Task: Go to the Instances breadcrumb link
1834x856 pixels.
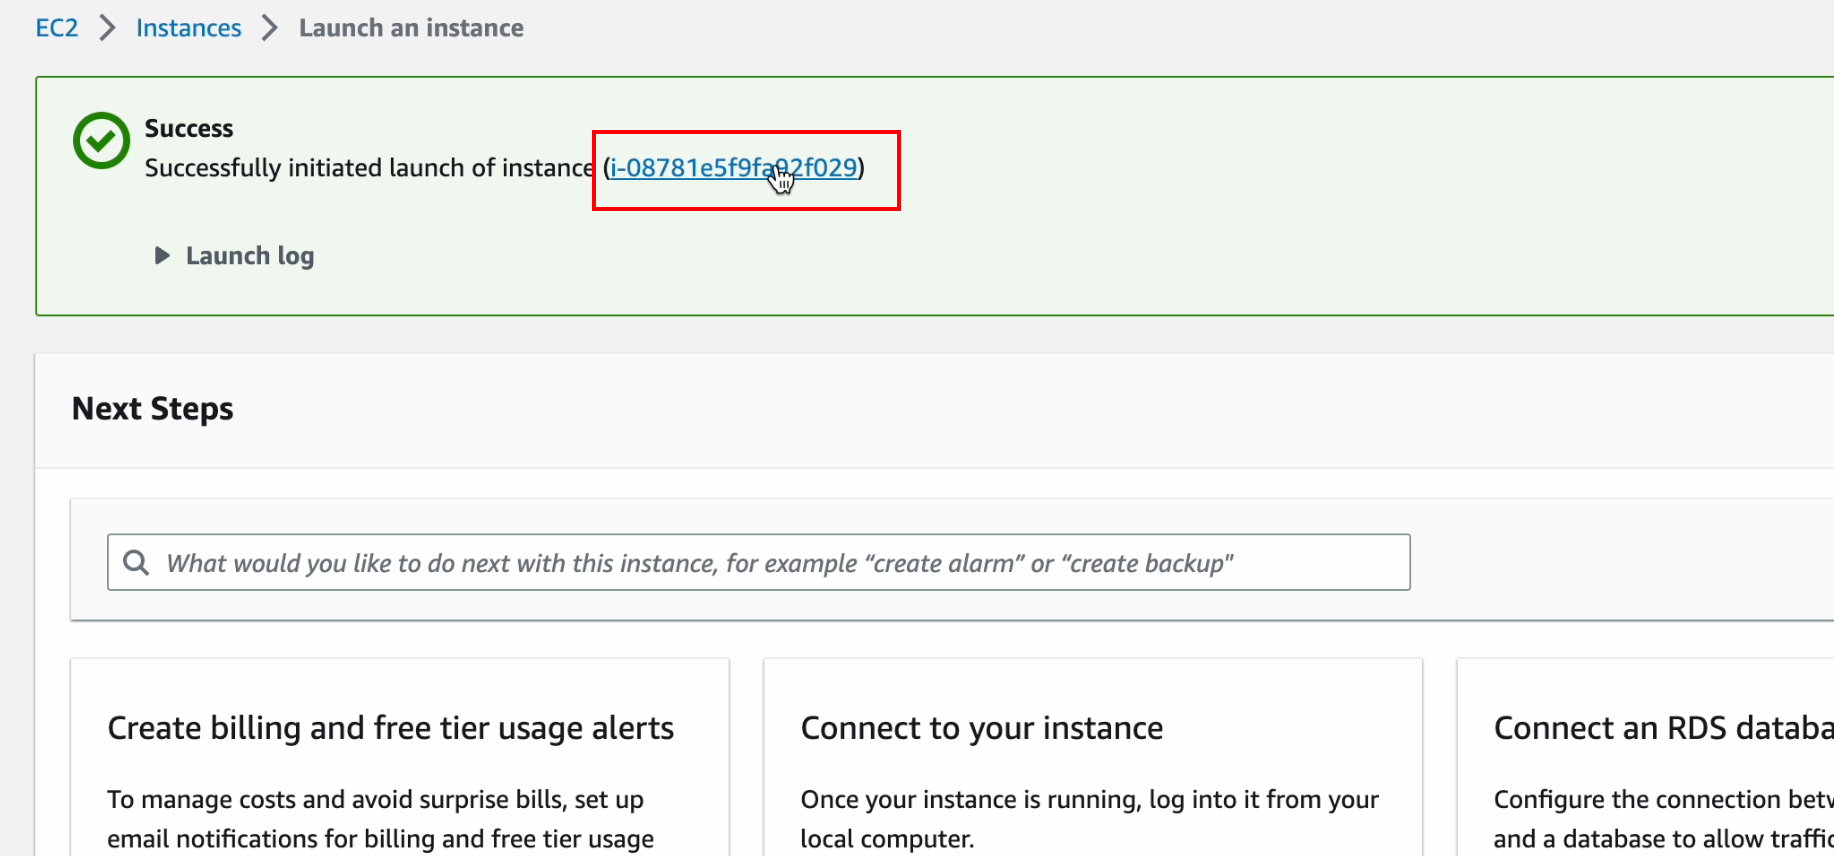Action: [x=188, y=28]
